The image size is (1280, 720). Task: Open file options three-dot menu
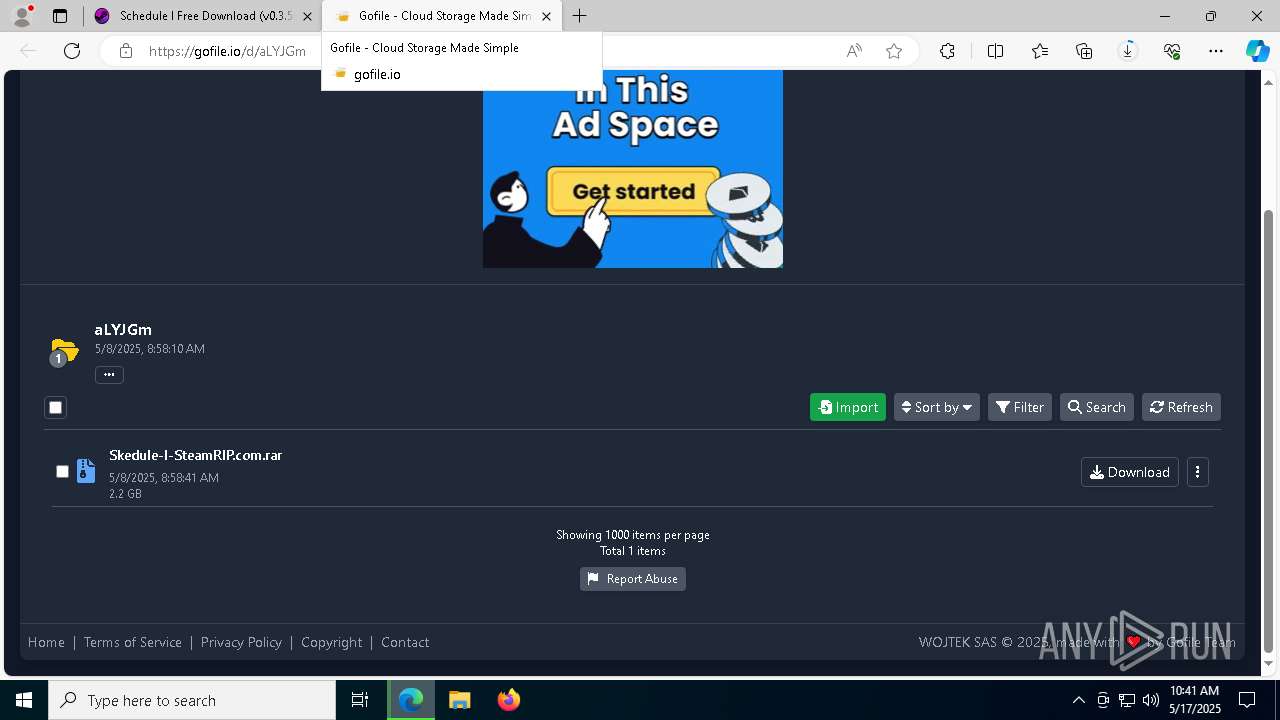[1197, 472]
